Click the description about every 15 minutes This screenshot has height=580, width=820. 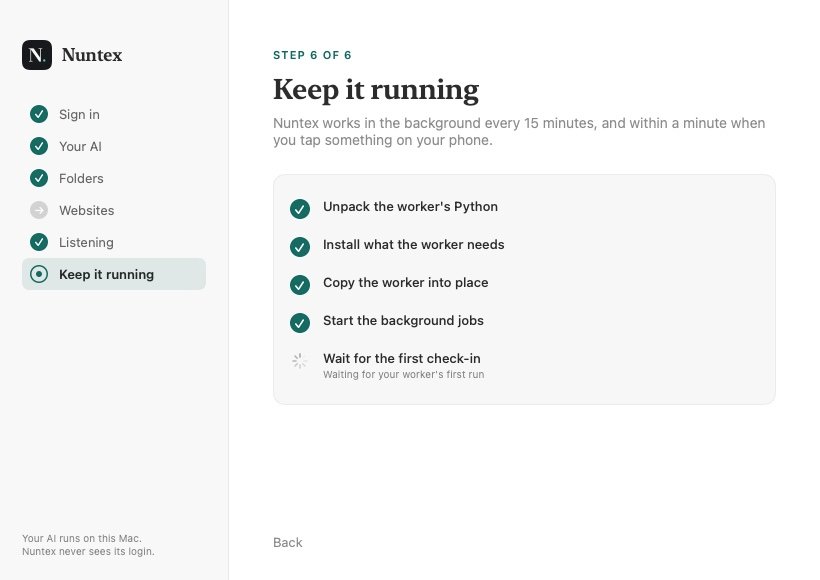coord(519,131)
